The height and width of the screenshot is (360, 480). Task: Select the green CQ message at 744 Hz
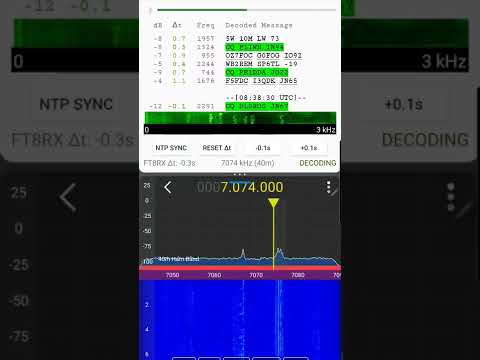(x=256, y=72)
